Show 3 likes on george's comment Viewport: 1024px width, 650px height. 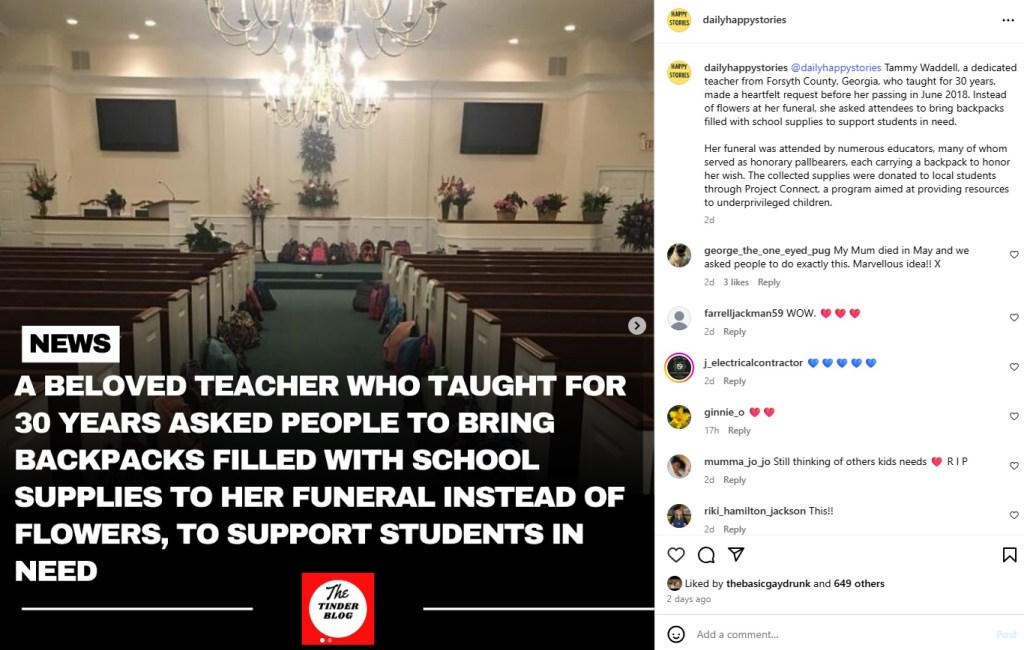735,282
